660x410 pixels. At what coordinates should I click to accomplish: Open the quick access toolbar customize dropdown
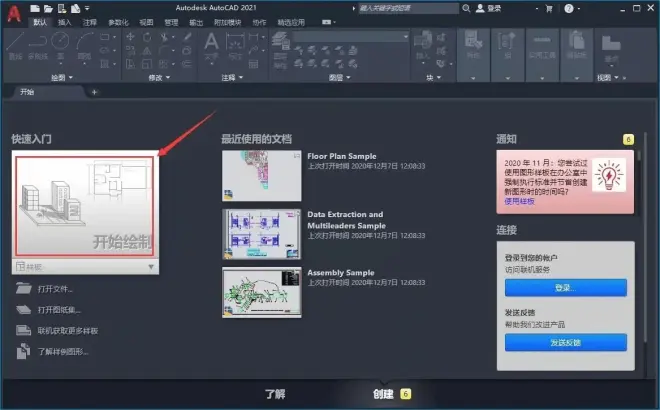pyautogui.click(x=87, y=8)
